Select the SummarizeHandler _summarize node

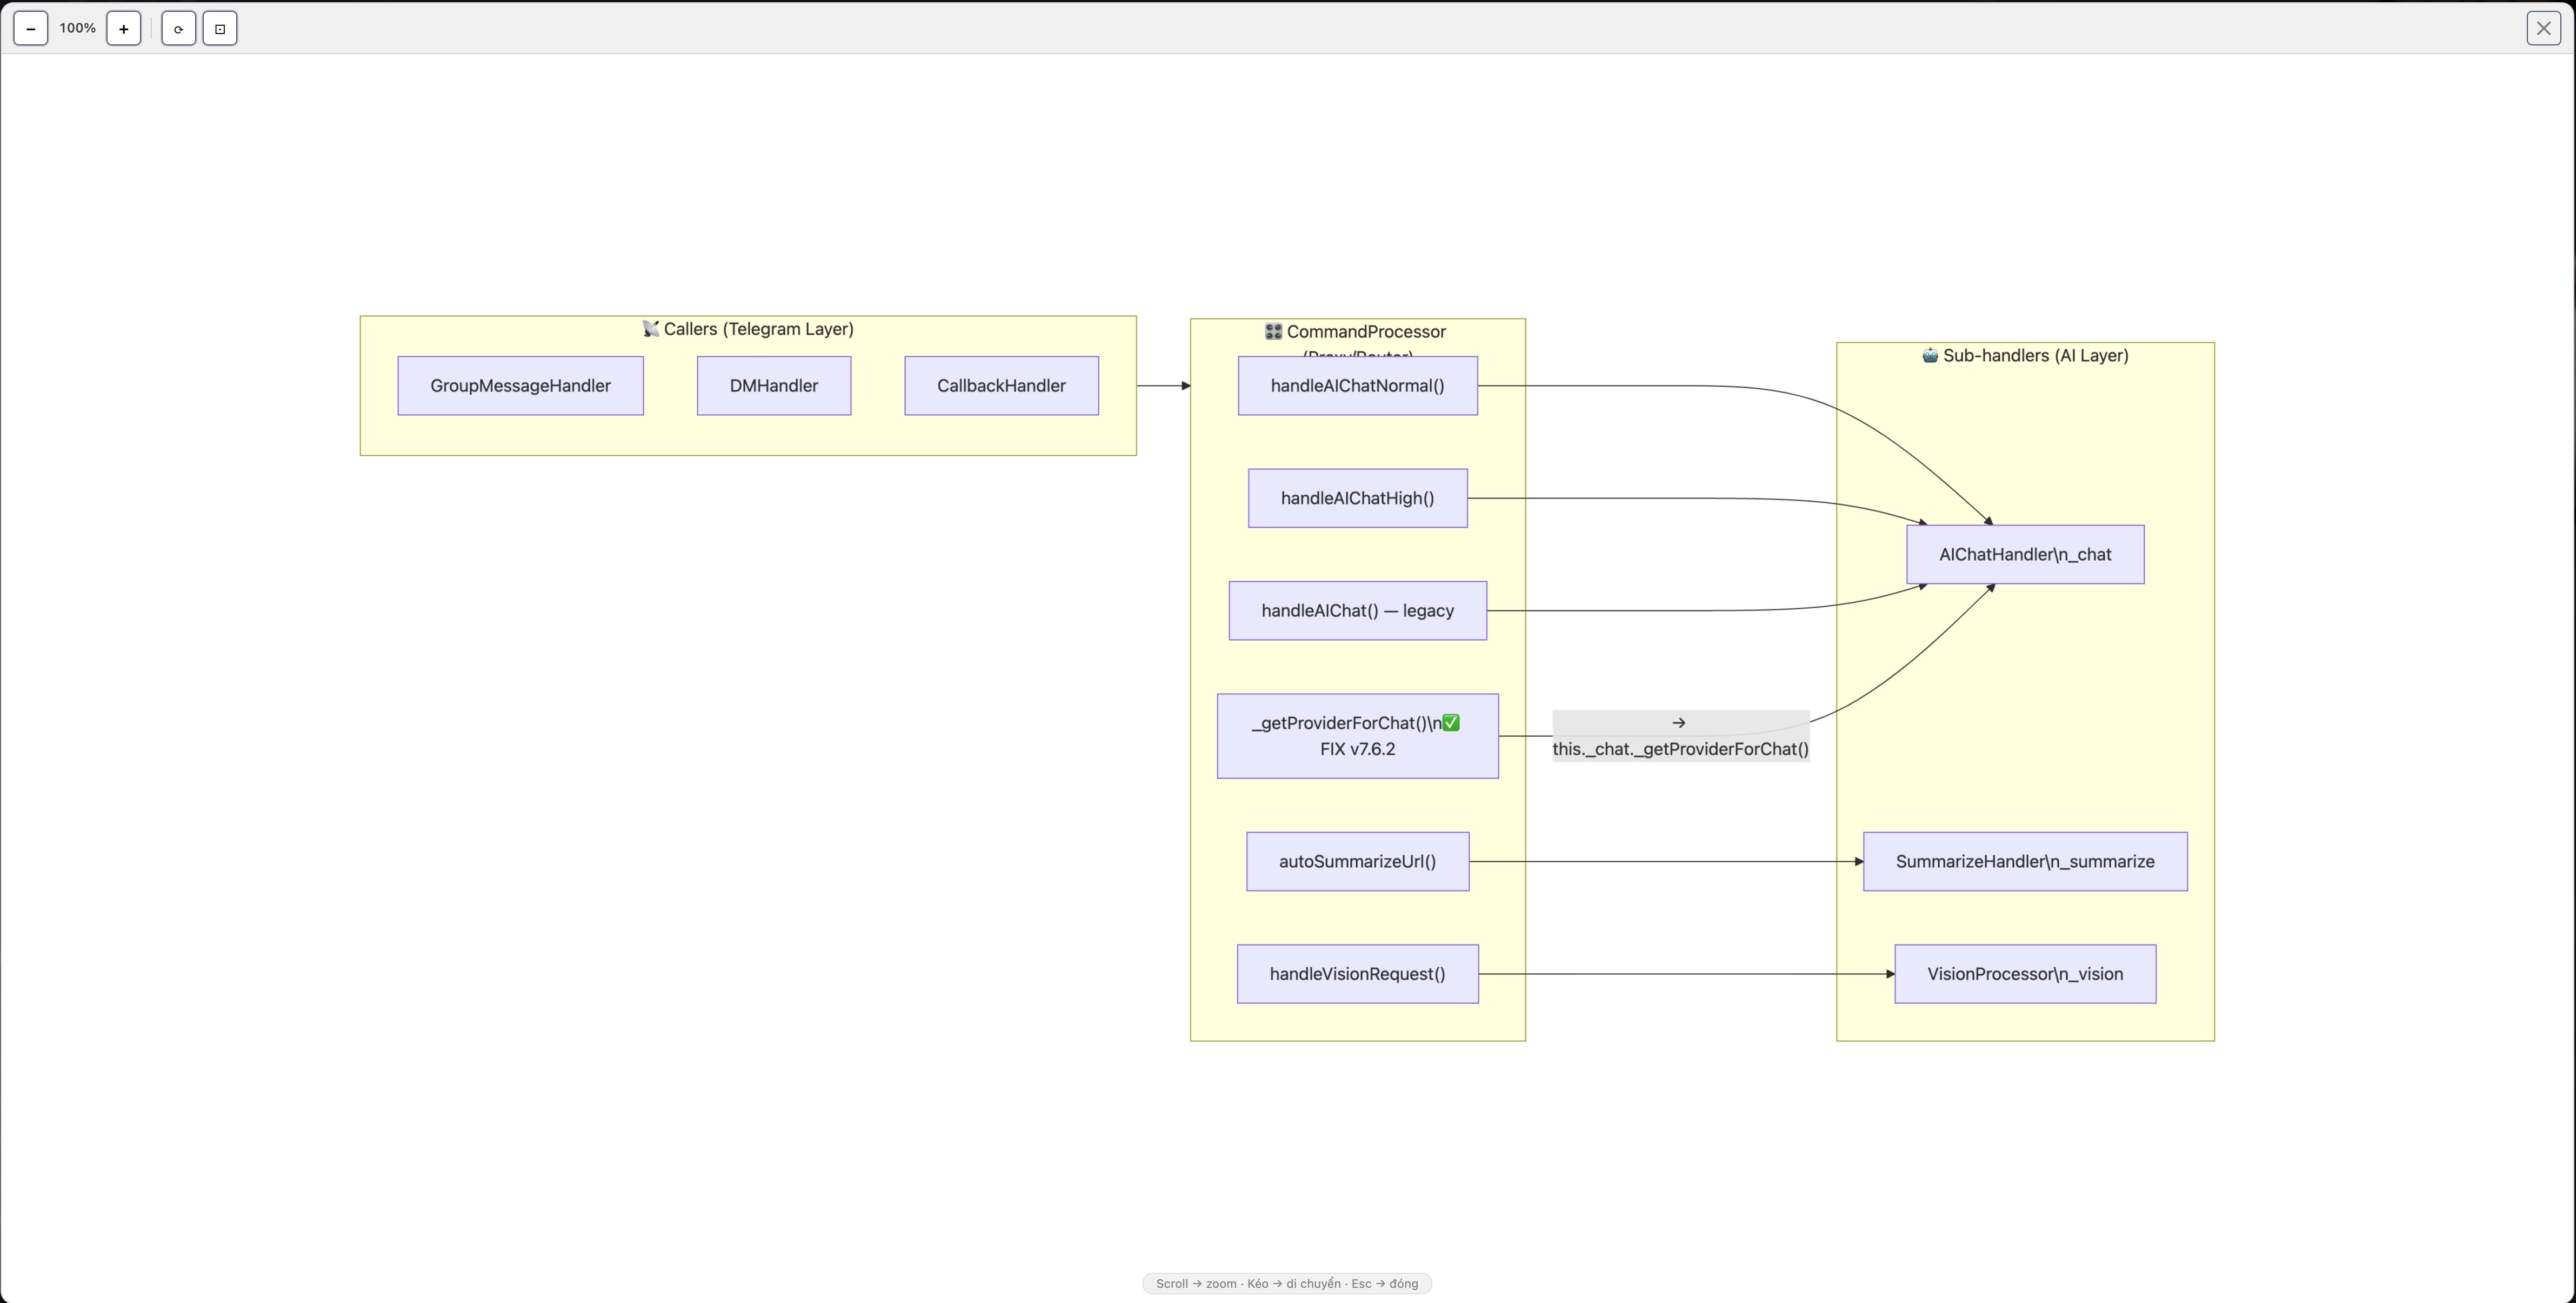click(2025, 861)
